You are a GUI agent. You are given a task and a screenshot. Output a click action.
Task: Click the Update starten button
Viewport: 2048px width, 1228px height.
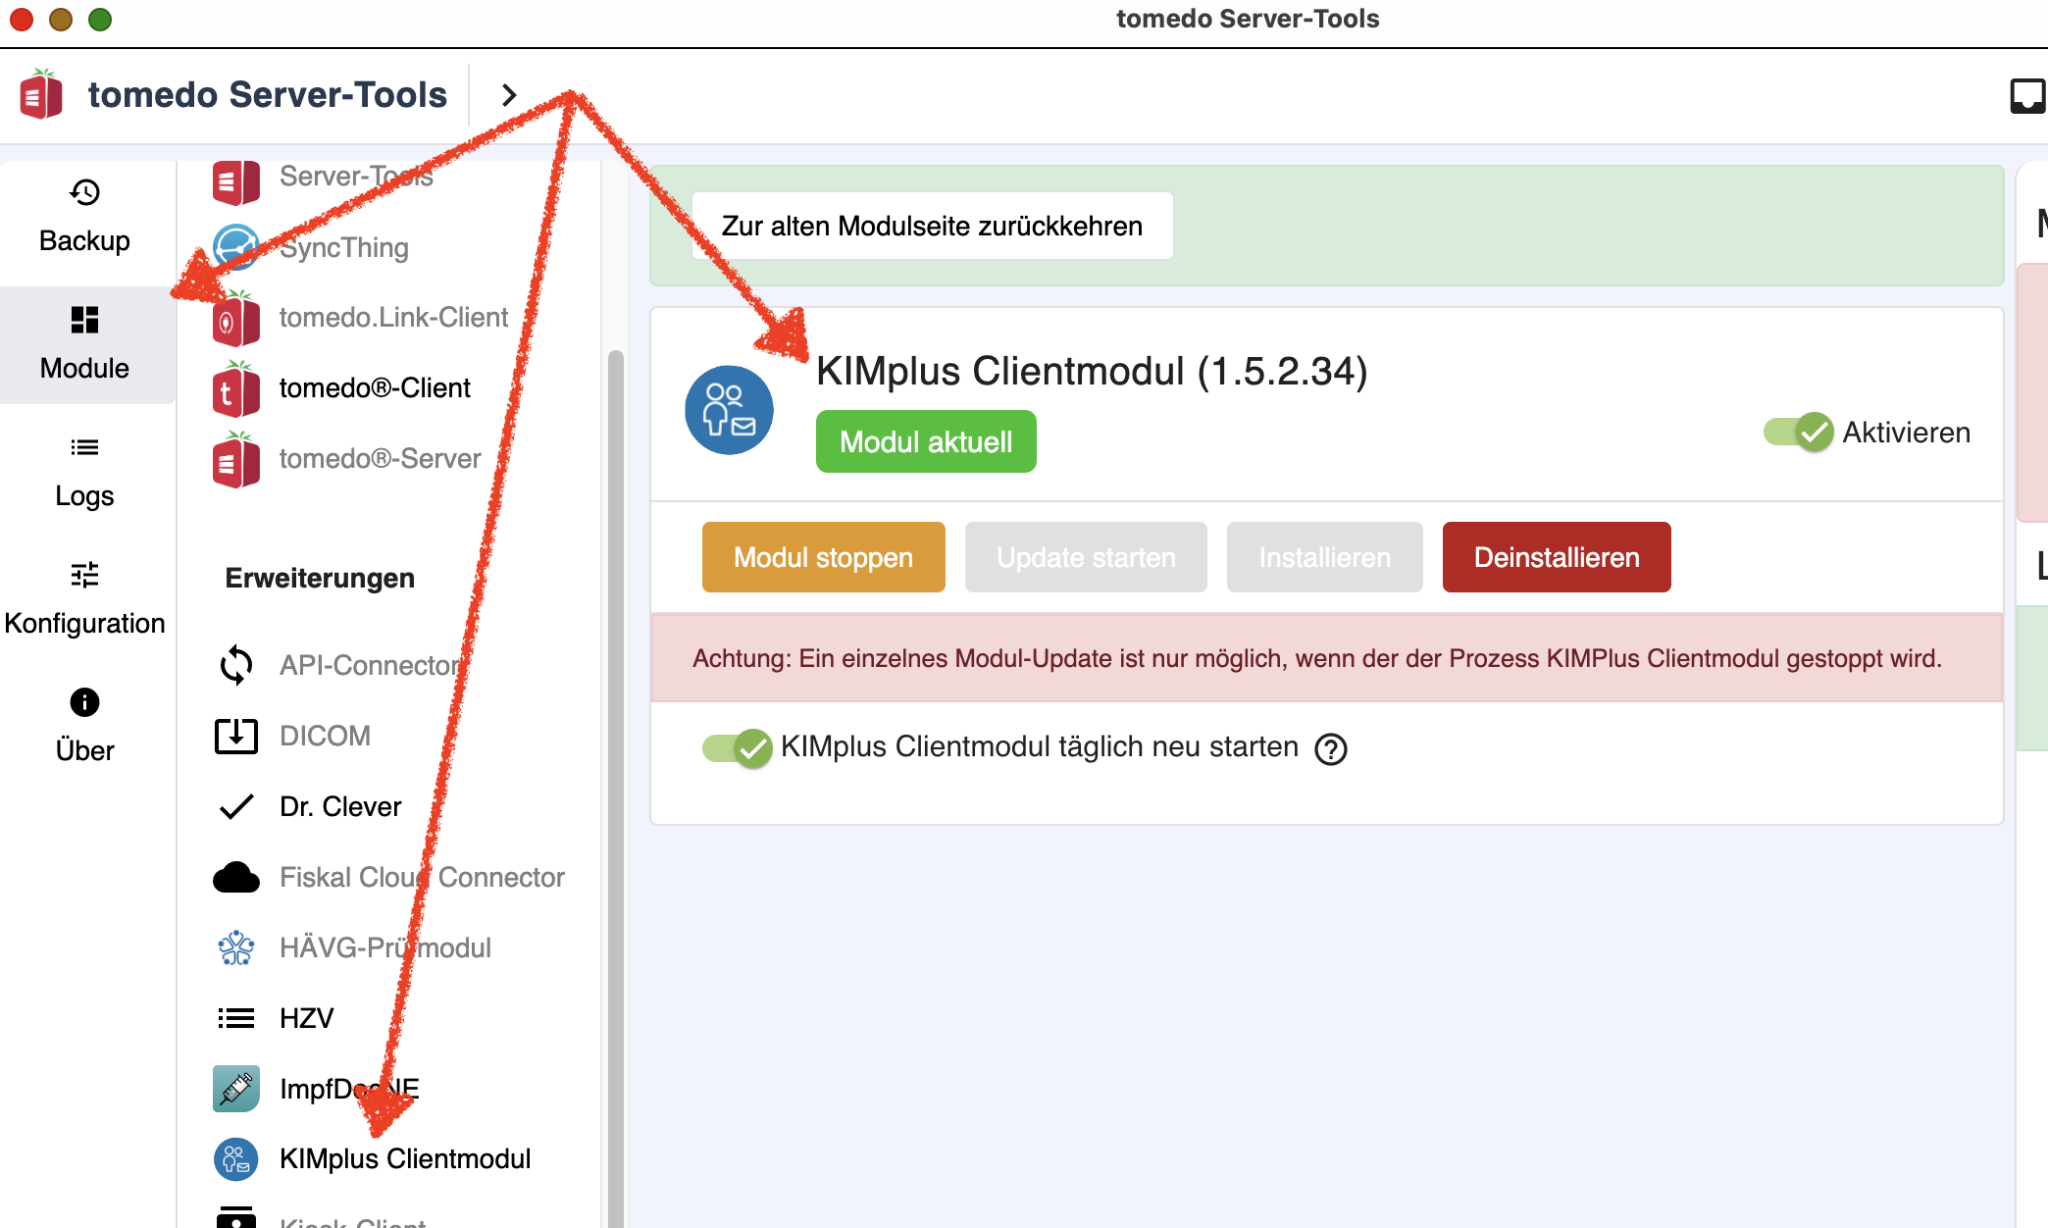1086,557
